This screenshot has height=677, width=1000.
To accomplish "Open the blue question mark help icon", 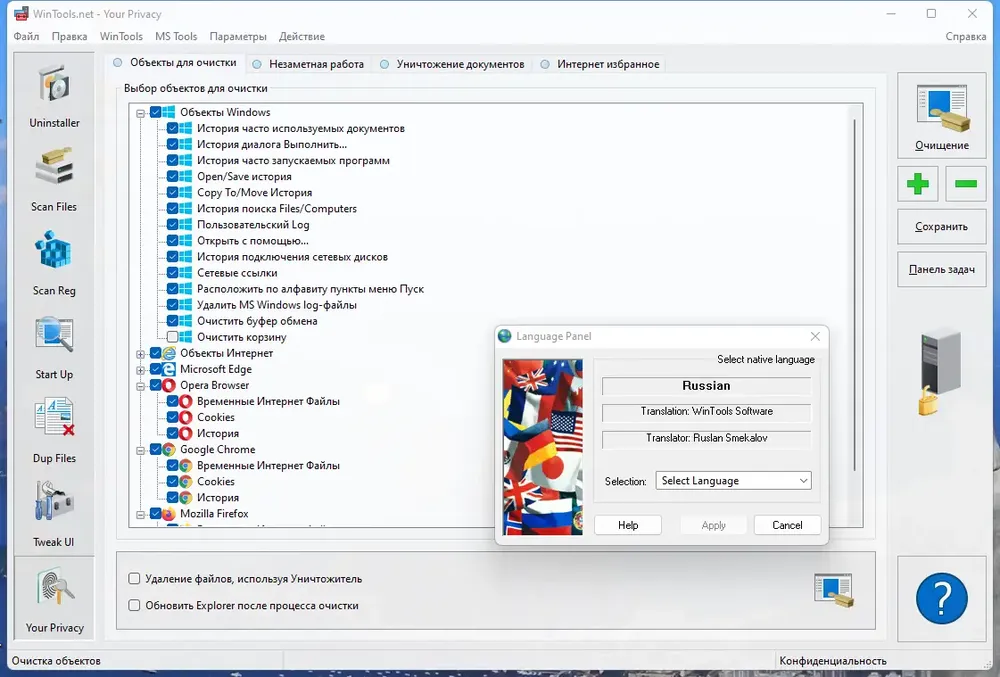I will [x=941, y=600].
